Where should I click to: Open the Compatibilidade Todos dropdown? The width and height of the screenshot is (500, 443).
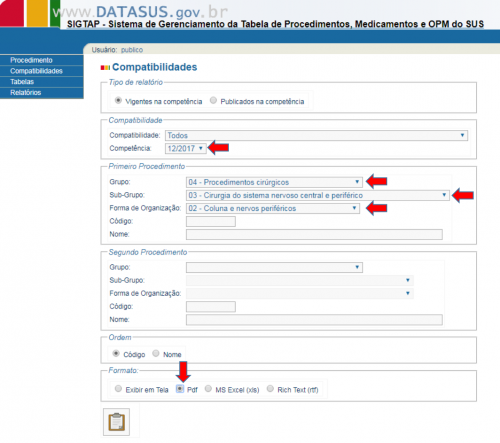click(x=316, y=135)
